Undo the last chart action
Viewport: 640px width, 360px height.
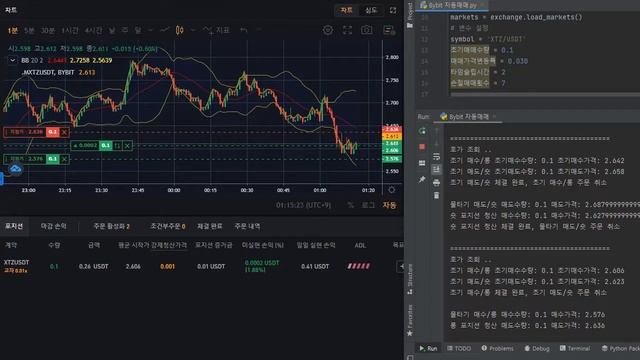click(x=244, y=30)
